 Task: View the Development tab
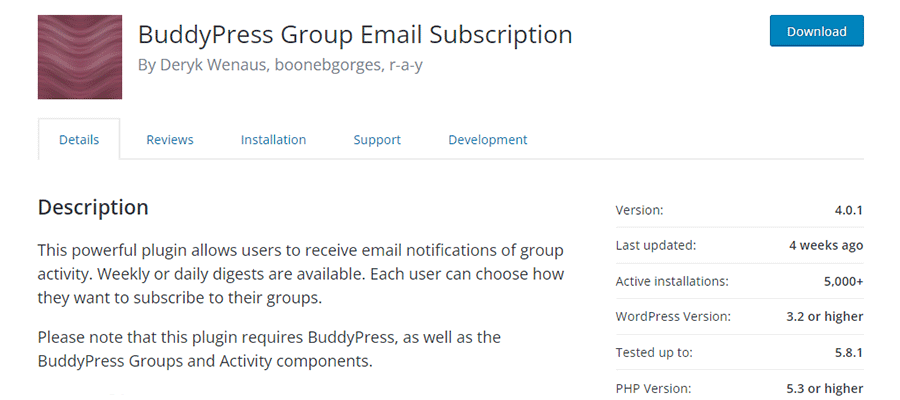(487, 140)
